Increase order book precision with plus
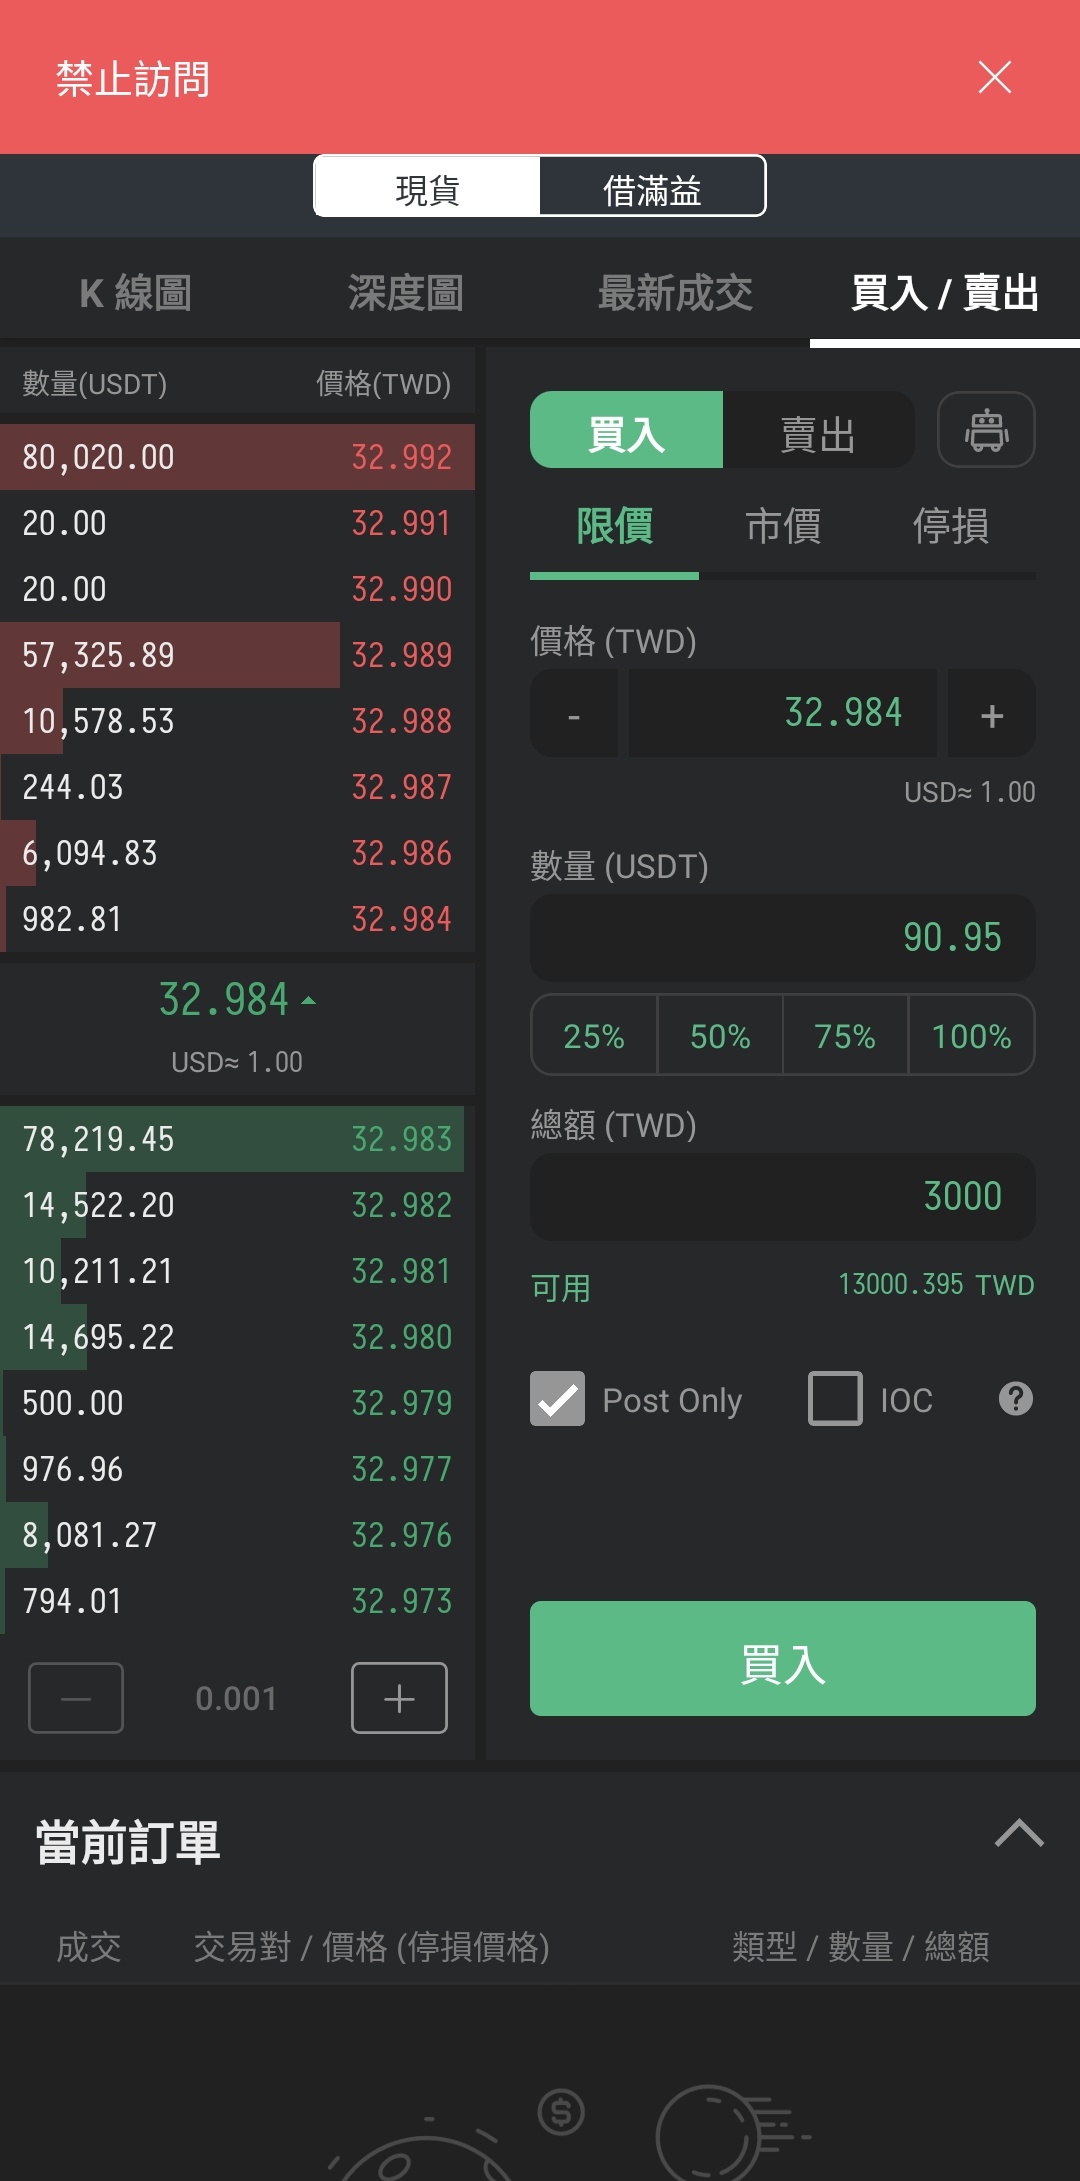The width and height of the screenshot is (1080, 2181). [399, 1698]
